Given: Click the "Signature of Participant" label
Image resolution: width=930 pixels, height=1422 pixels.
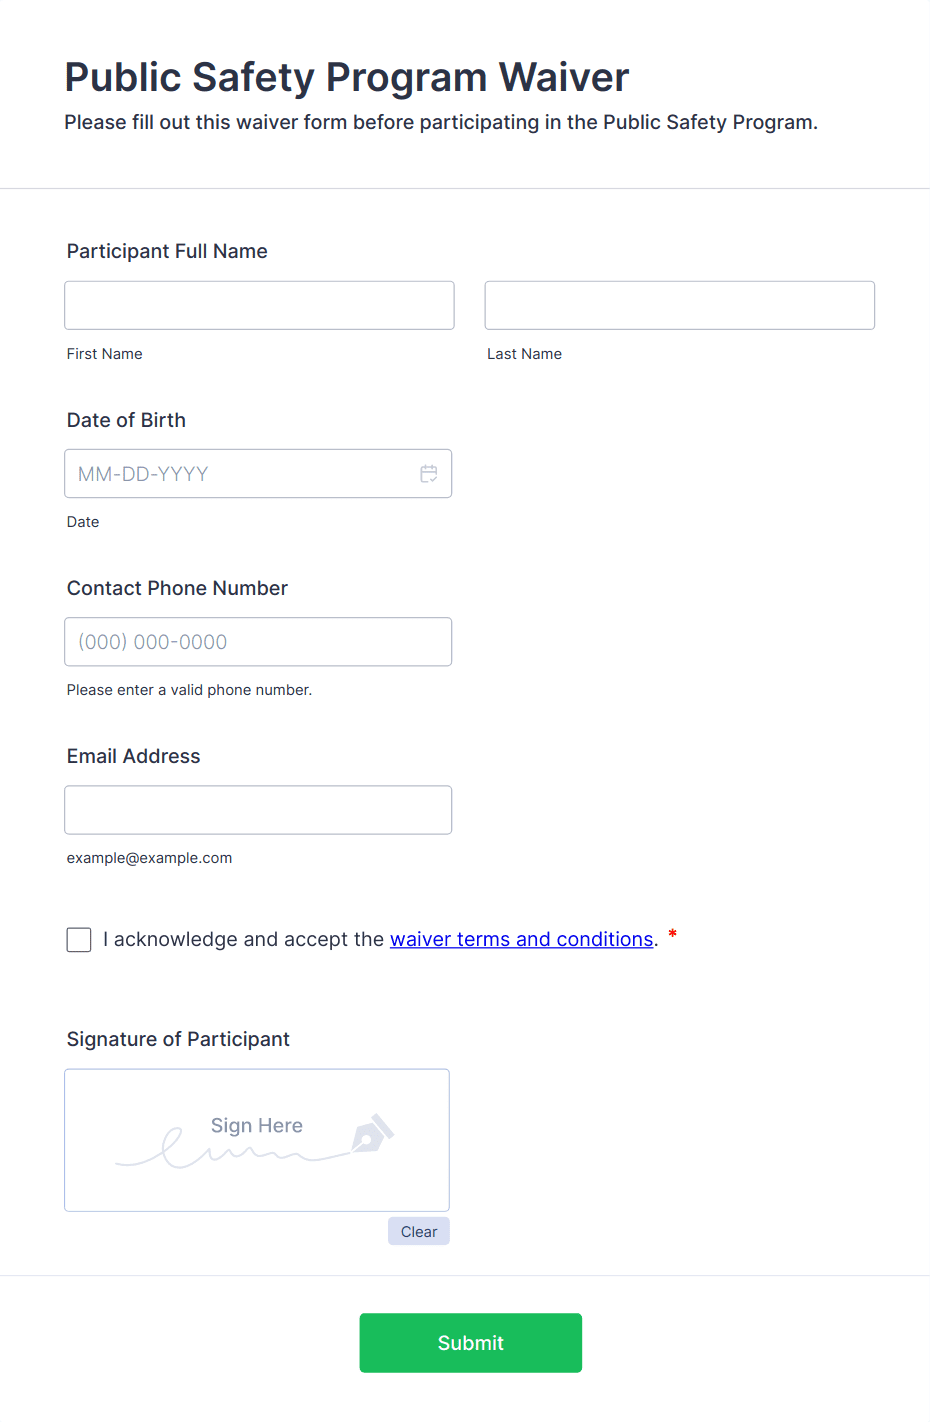Looking at the screenshot, I should pyautogui.click(x=178, y=1039).
